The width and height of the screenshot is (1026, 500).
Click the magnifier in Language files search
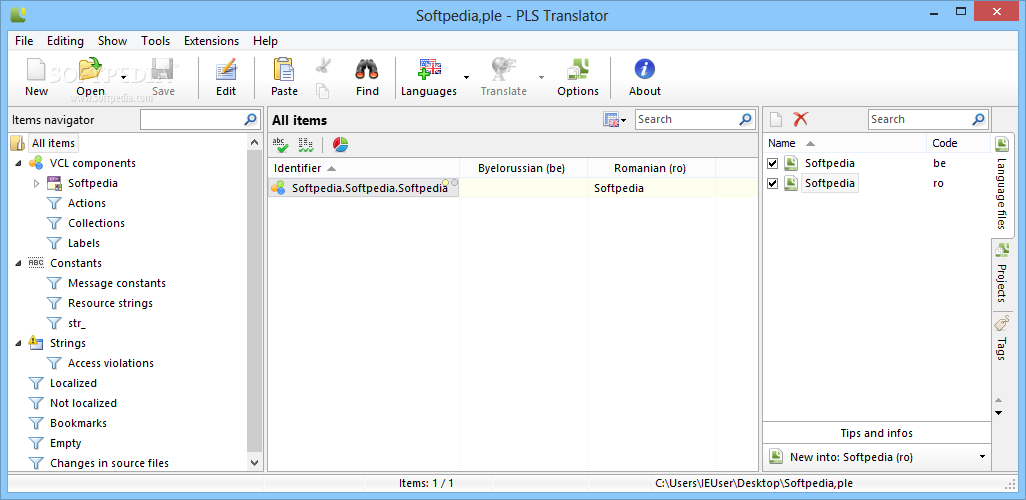click(x=978, y=119)
